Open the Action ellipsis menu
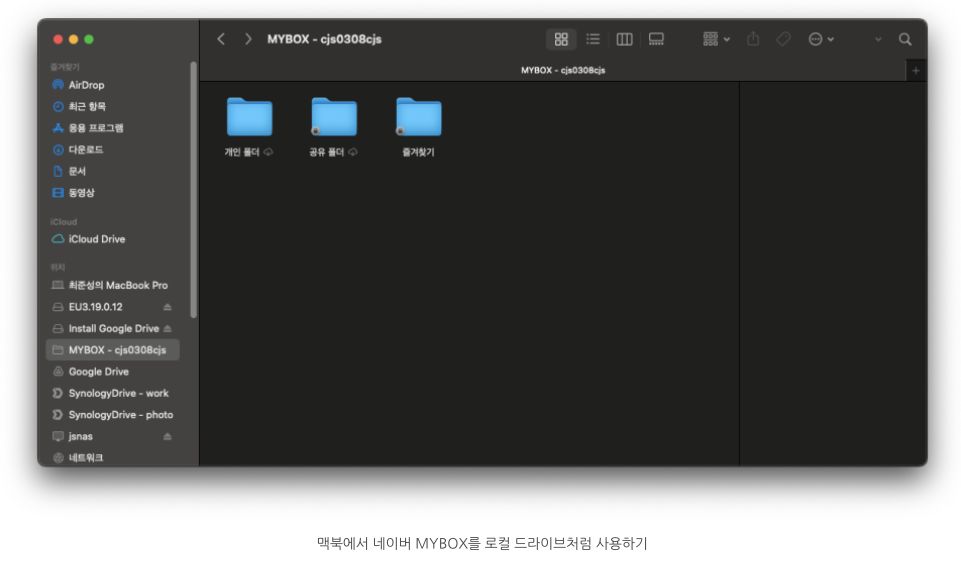 pyautogui.click(x=820, y=39)
